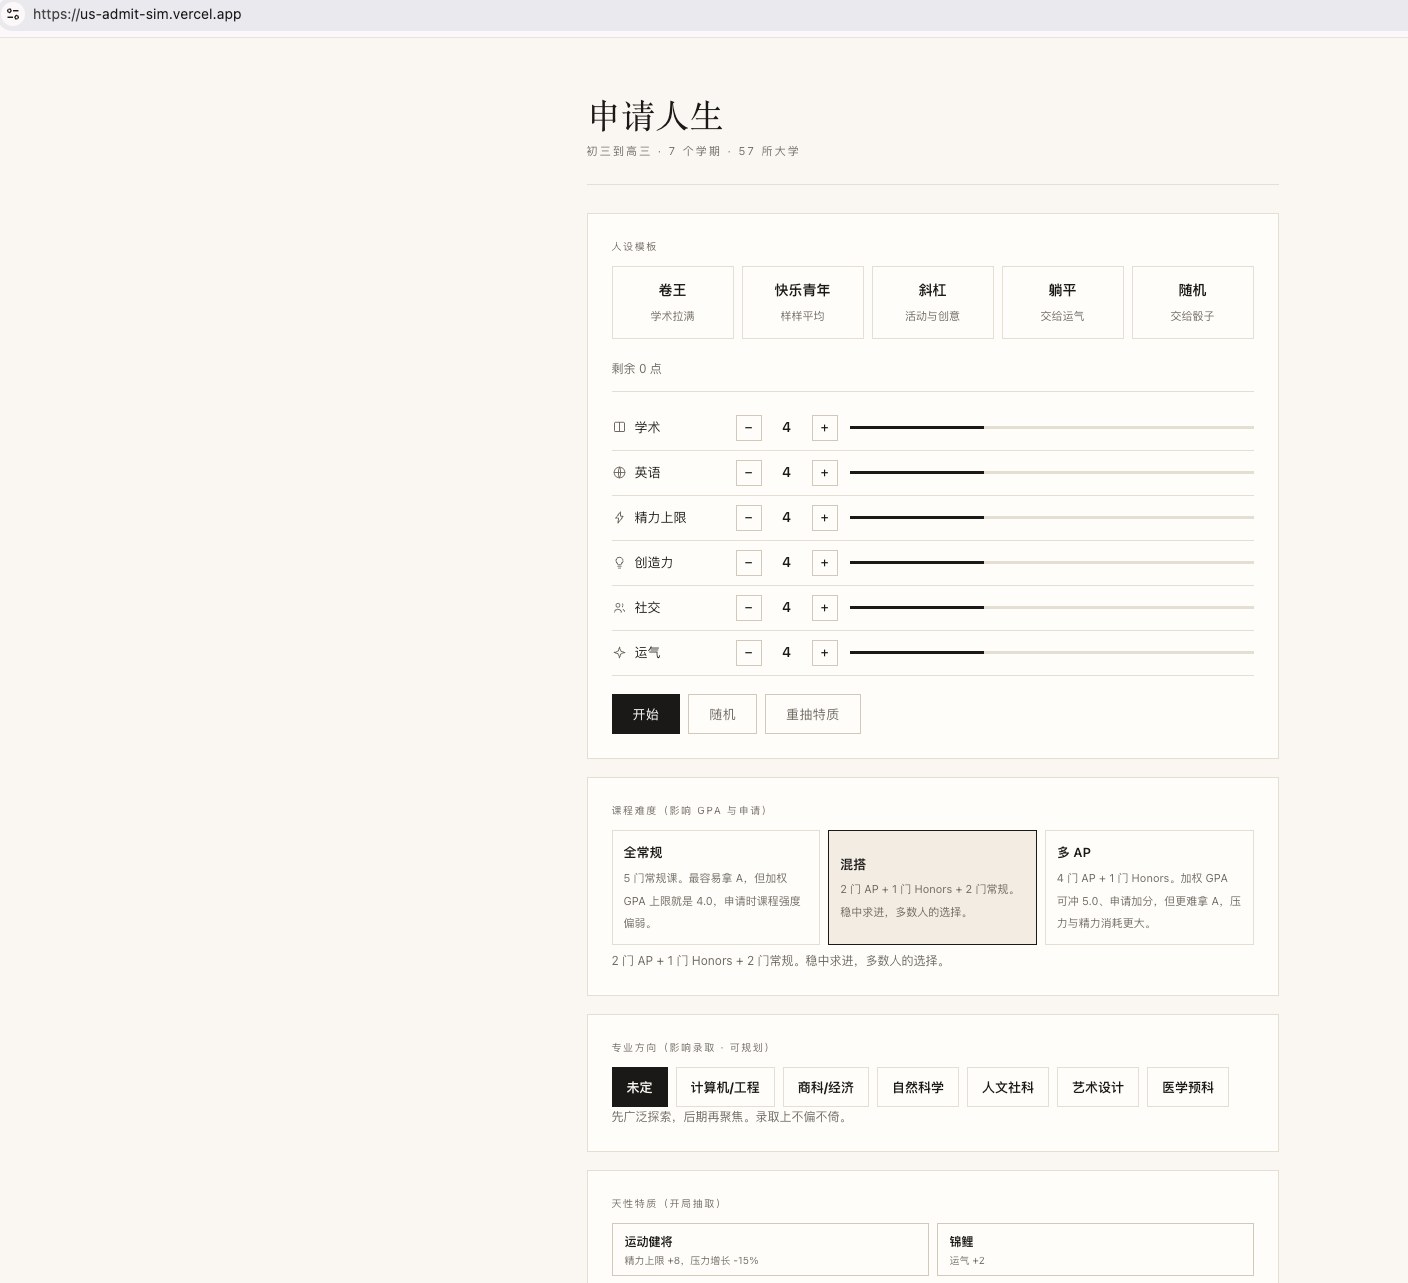
Task: Click the 精力上限 lightning icon
Action: click(x=619, y=517)
